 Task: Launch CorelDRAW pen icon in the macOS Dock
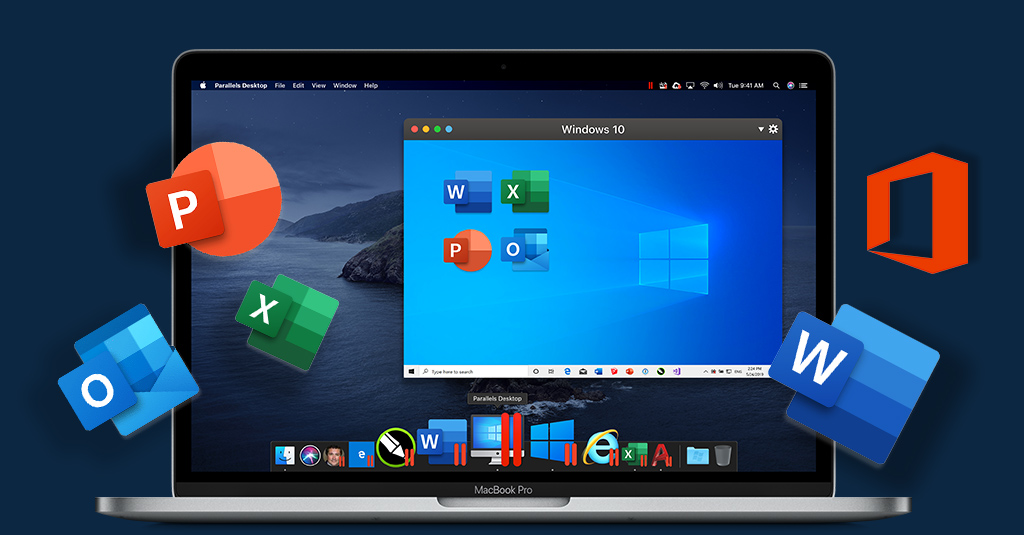pos(396,447)
